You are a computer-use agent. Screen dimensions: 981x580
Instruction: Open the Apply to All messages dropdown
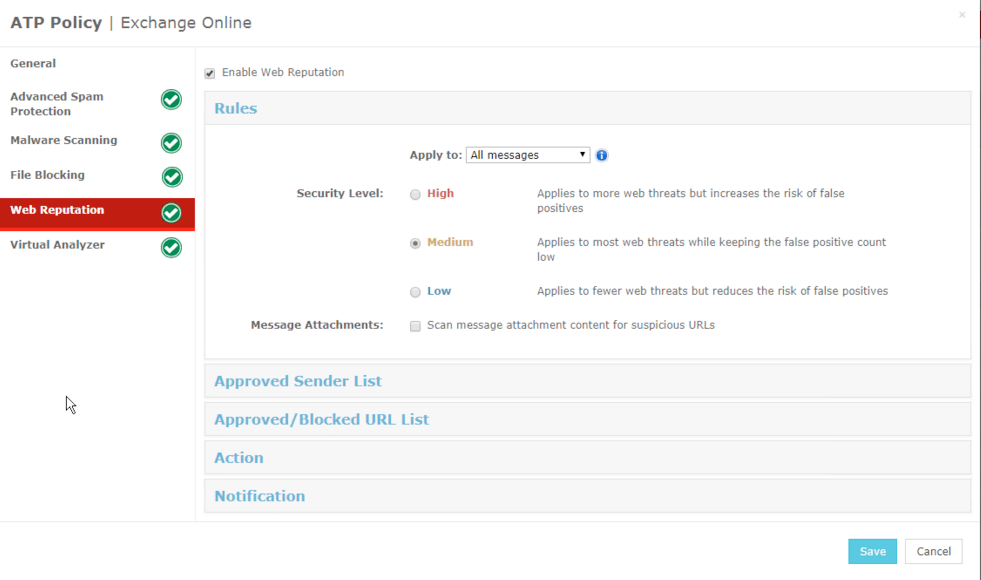[x=528, y=155]
